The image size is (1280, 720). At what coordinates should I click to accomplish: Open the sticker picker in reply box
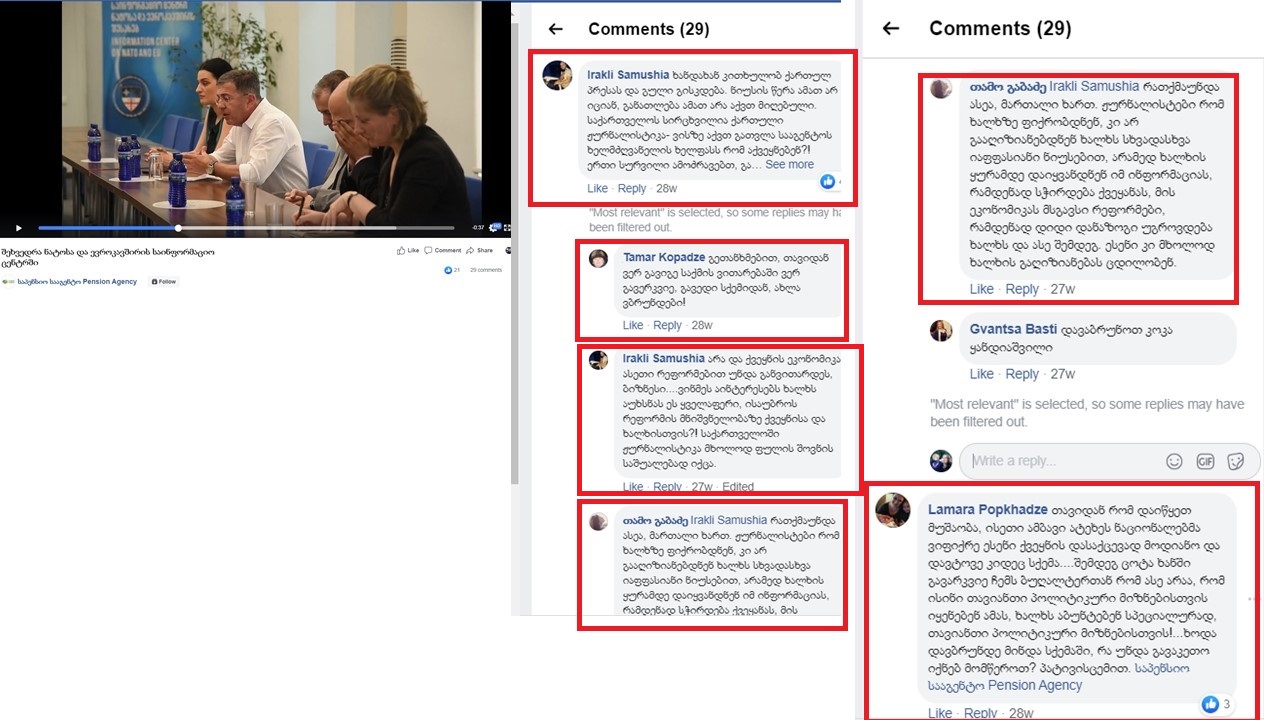point(1236,461)
